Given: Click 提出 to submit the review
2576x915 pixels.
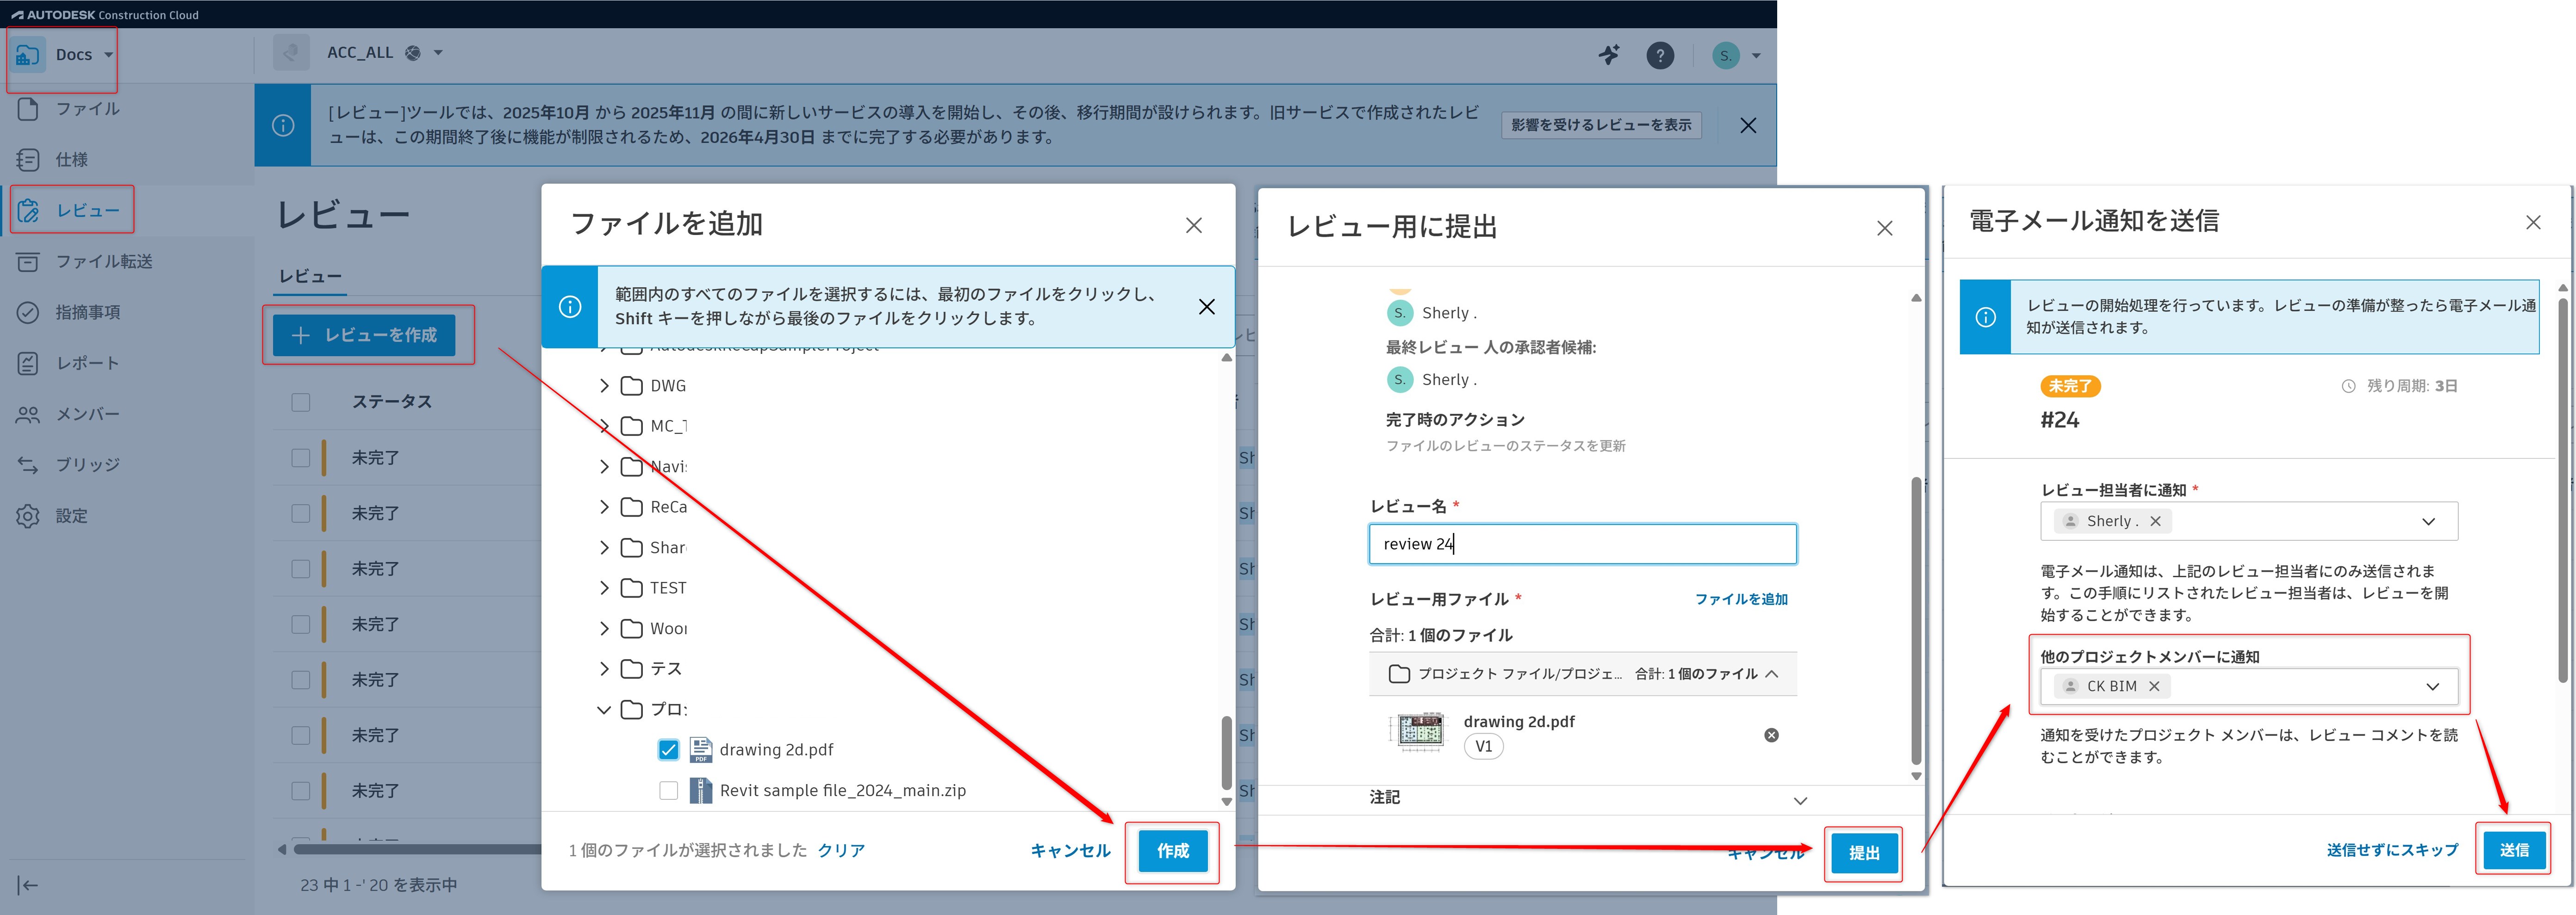Looking at the screenshot, I should coord(1864,854).
